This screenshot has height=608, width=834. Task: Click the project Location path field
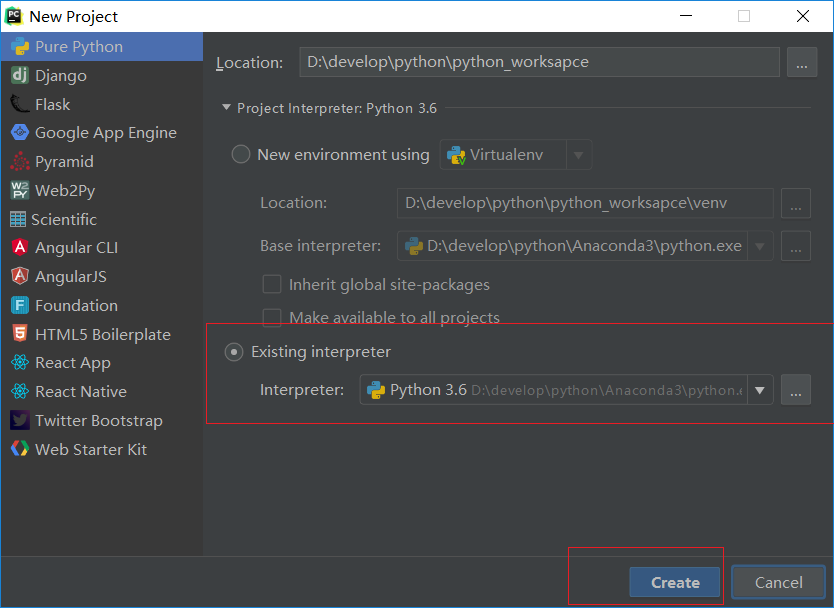coord(540,62)
